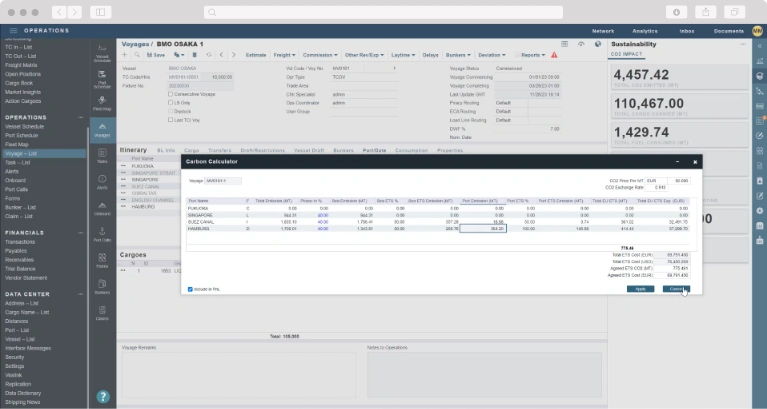The image size is (767, 409).
Task: Open the Bunkers dropdown in the toolbar
Action: pyautogui.click(x=457, y=55)
